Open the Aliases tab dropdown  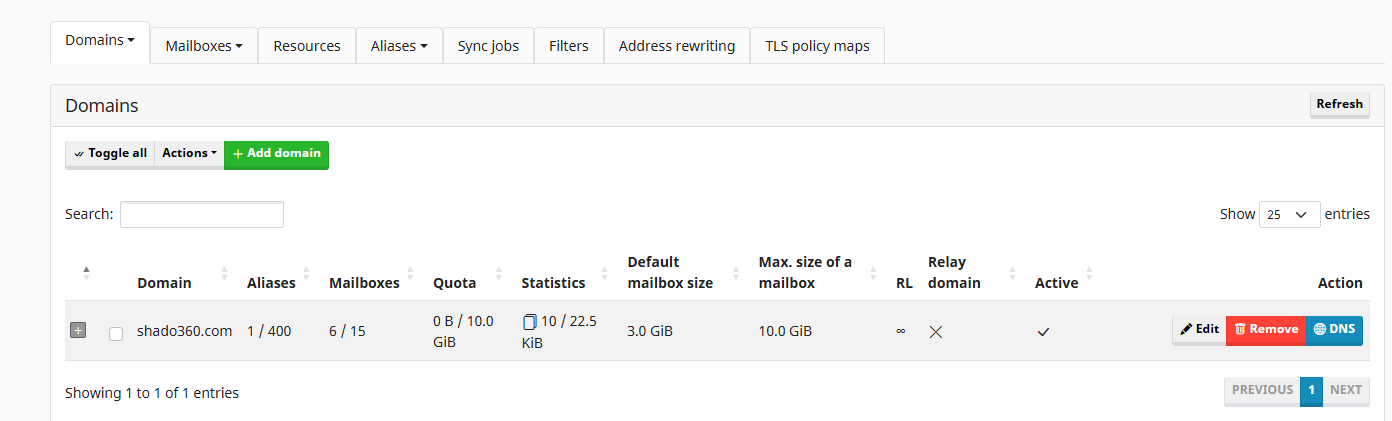(x=399, y=46)
